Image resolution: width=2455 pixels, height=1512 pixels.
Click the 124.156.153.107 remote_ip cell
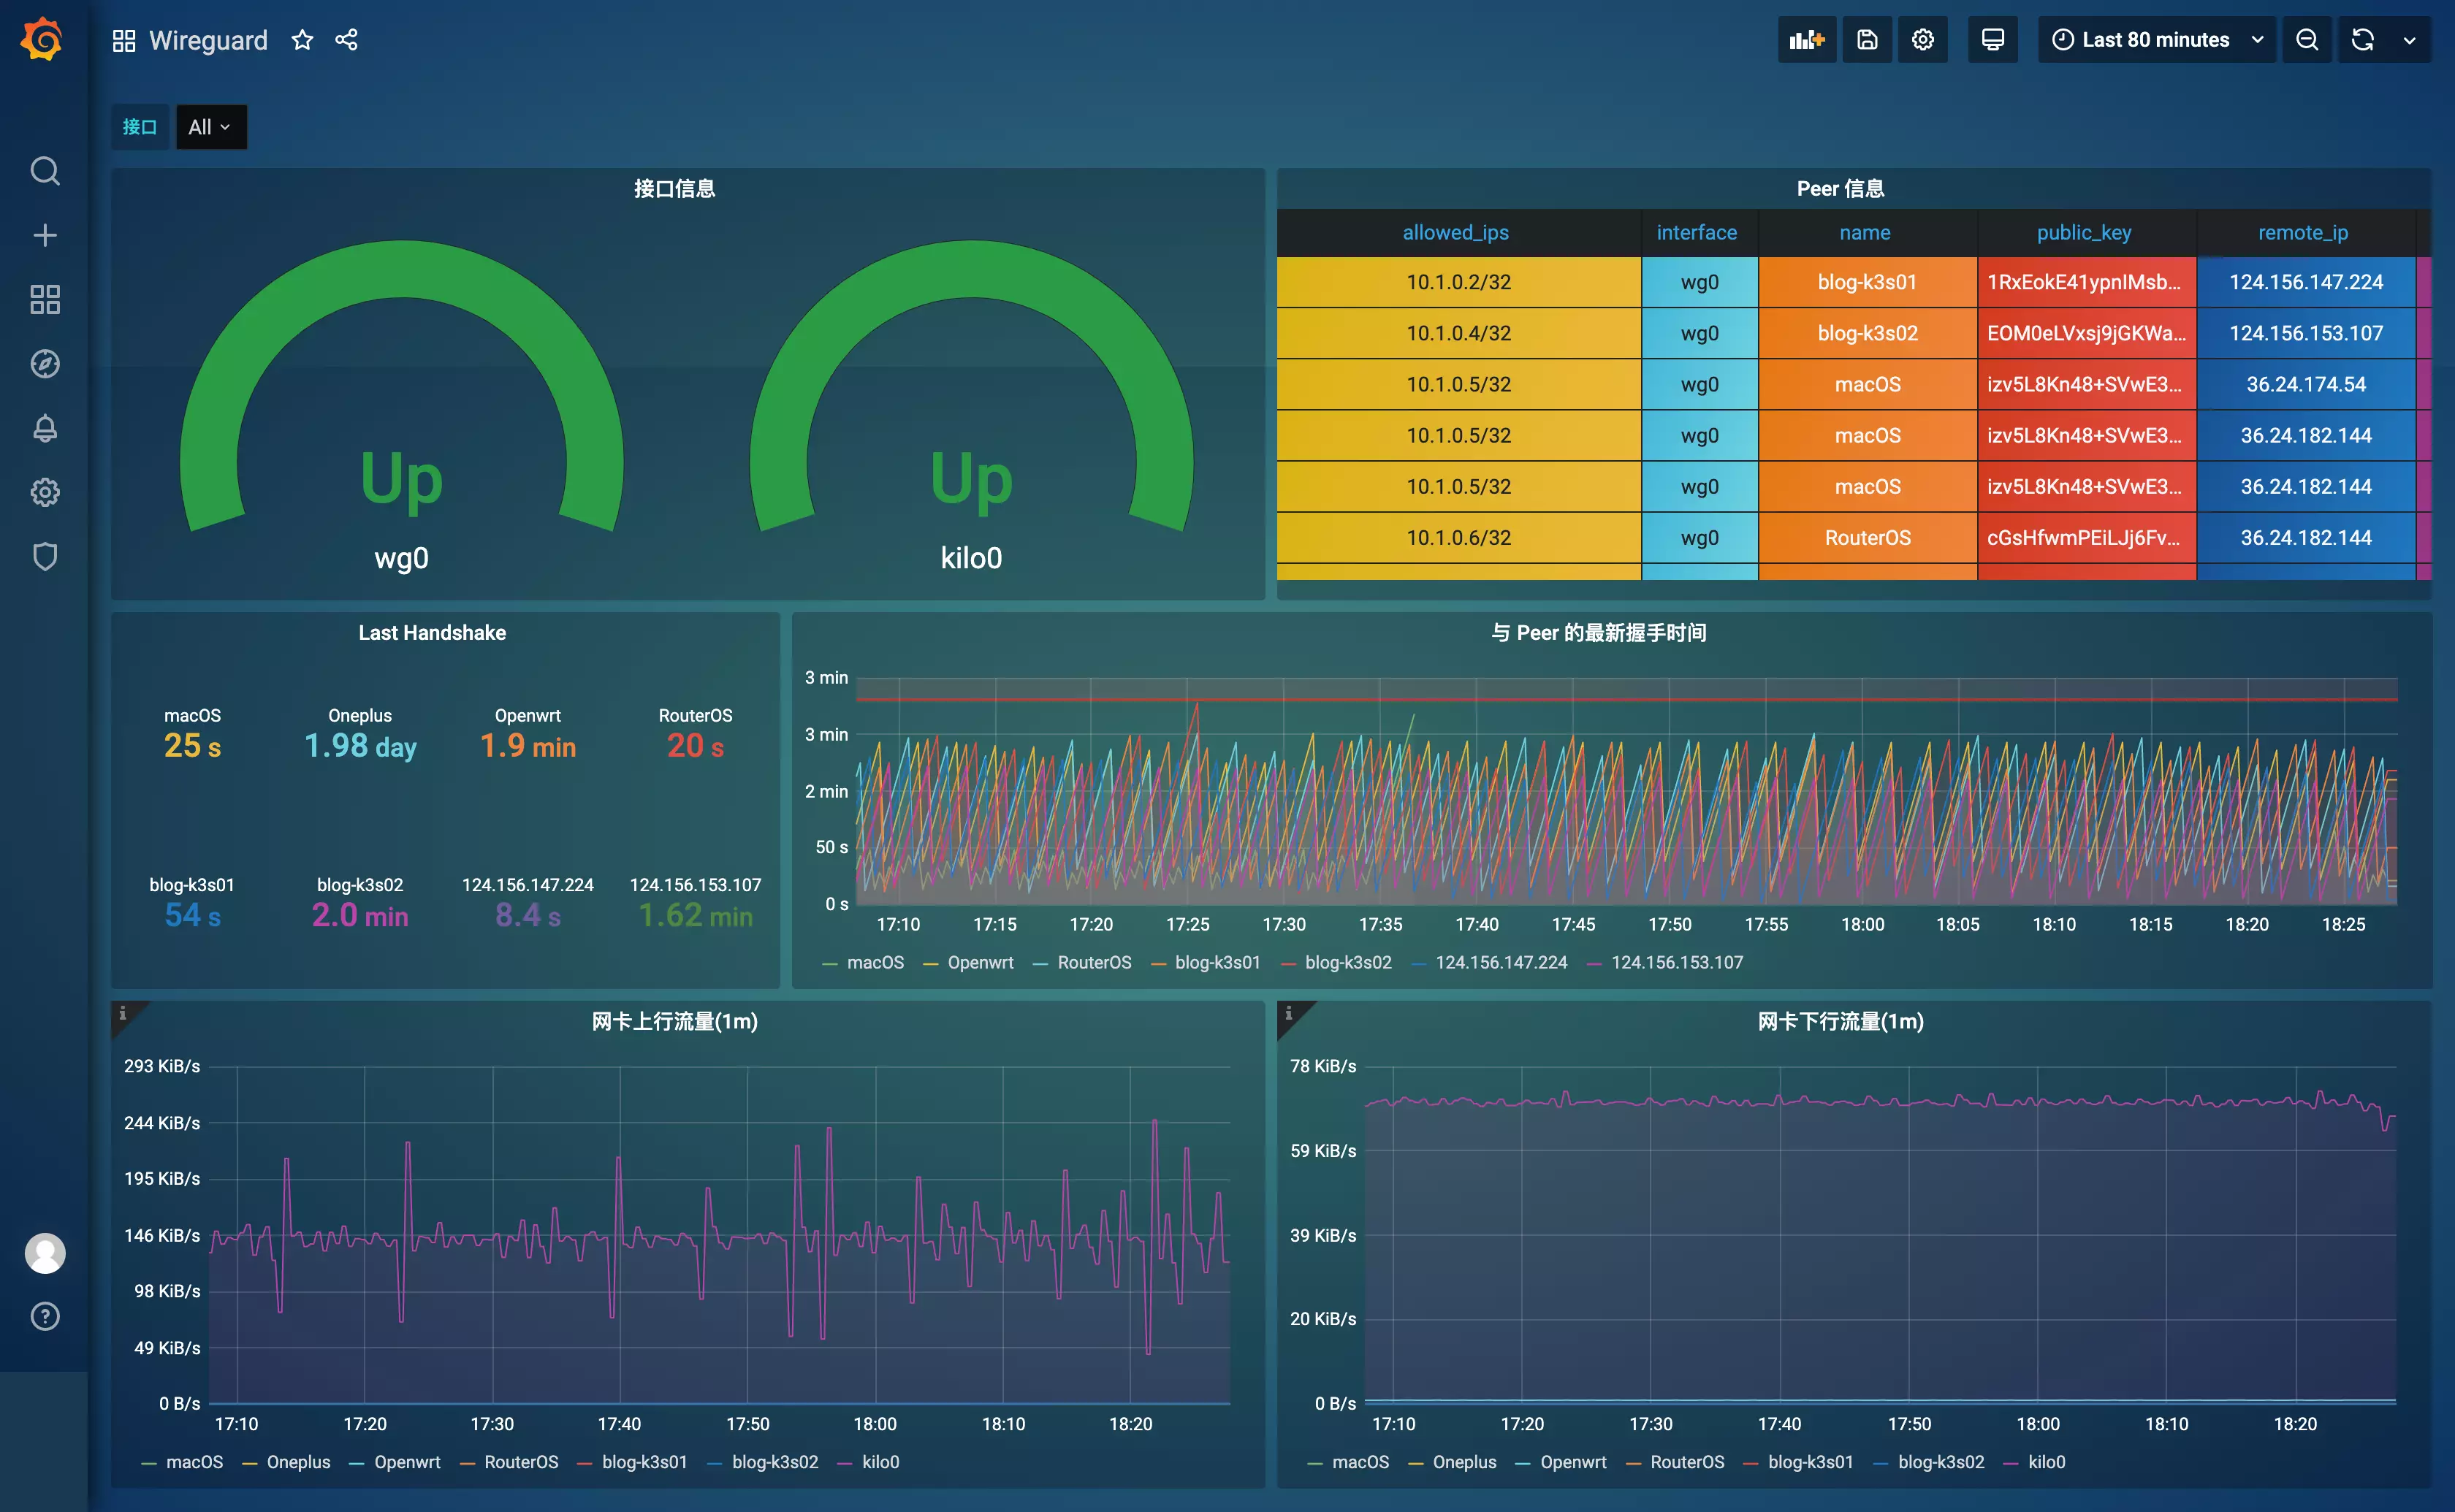[x=2305, y=333]
